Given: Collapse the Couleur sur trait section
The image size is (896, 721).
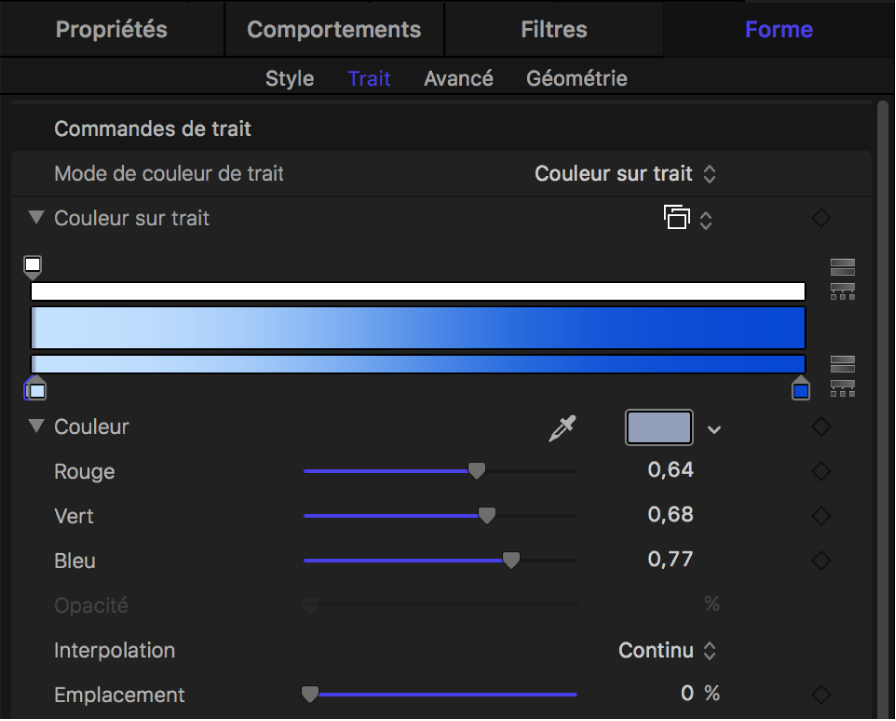Looking at the screenshot, I should [x=36, y=217].
